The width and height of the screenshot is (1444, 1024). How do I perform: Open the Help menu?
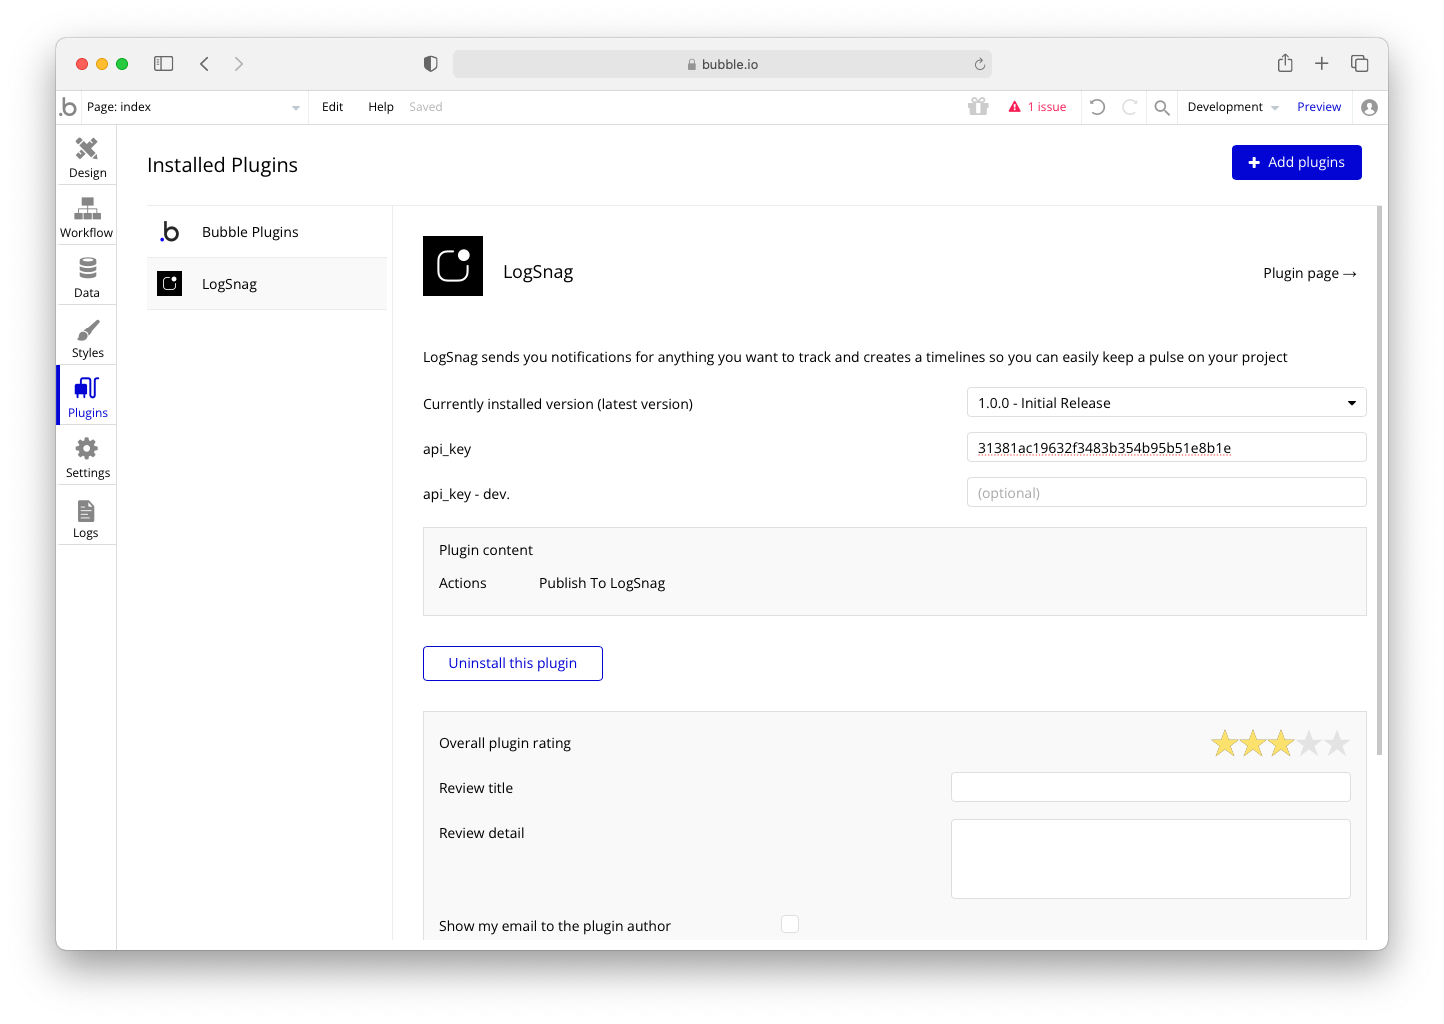381,107
